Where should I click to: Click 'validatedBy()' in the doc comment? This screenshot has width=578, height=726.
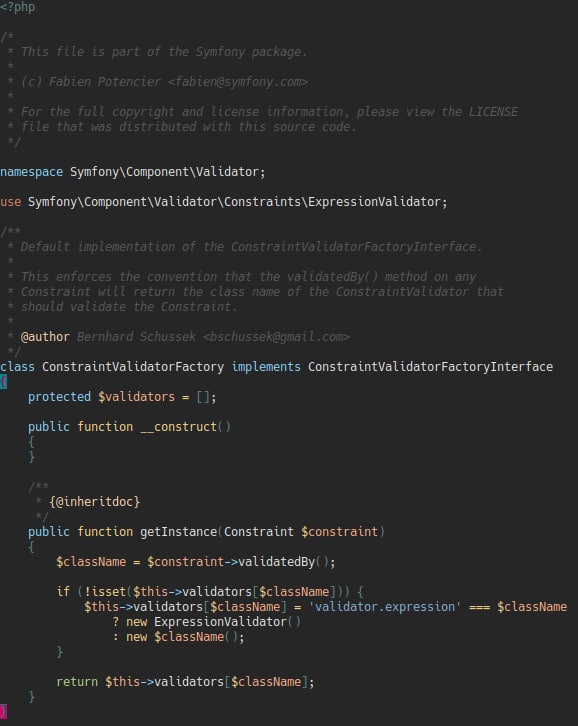[332, 277]
